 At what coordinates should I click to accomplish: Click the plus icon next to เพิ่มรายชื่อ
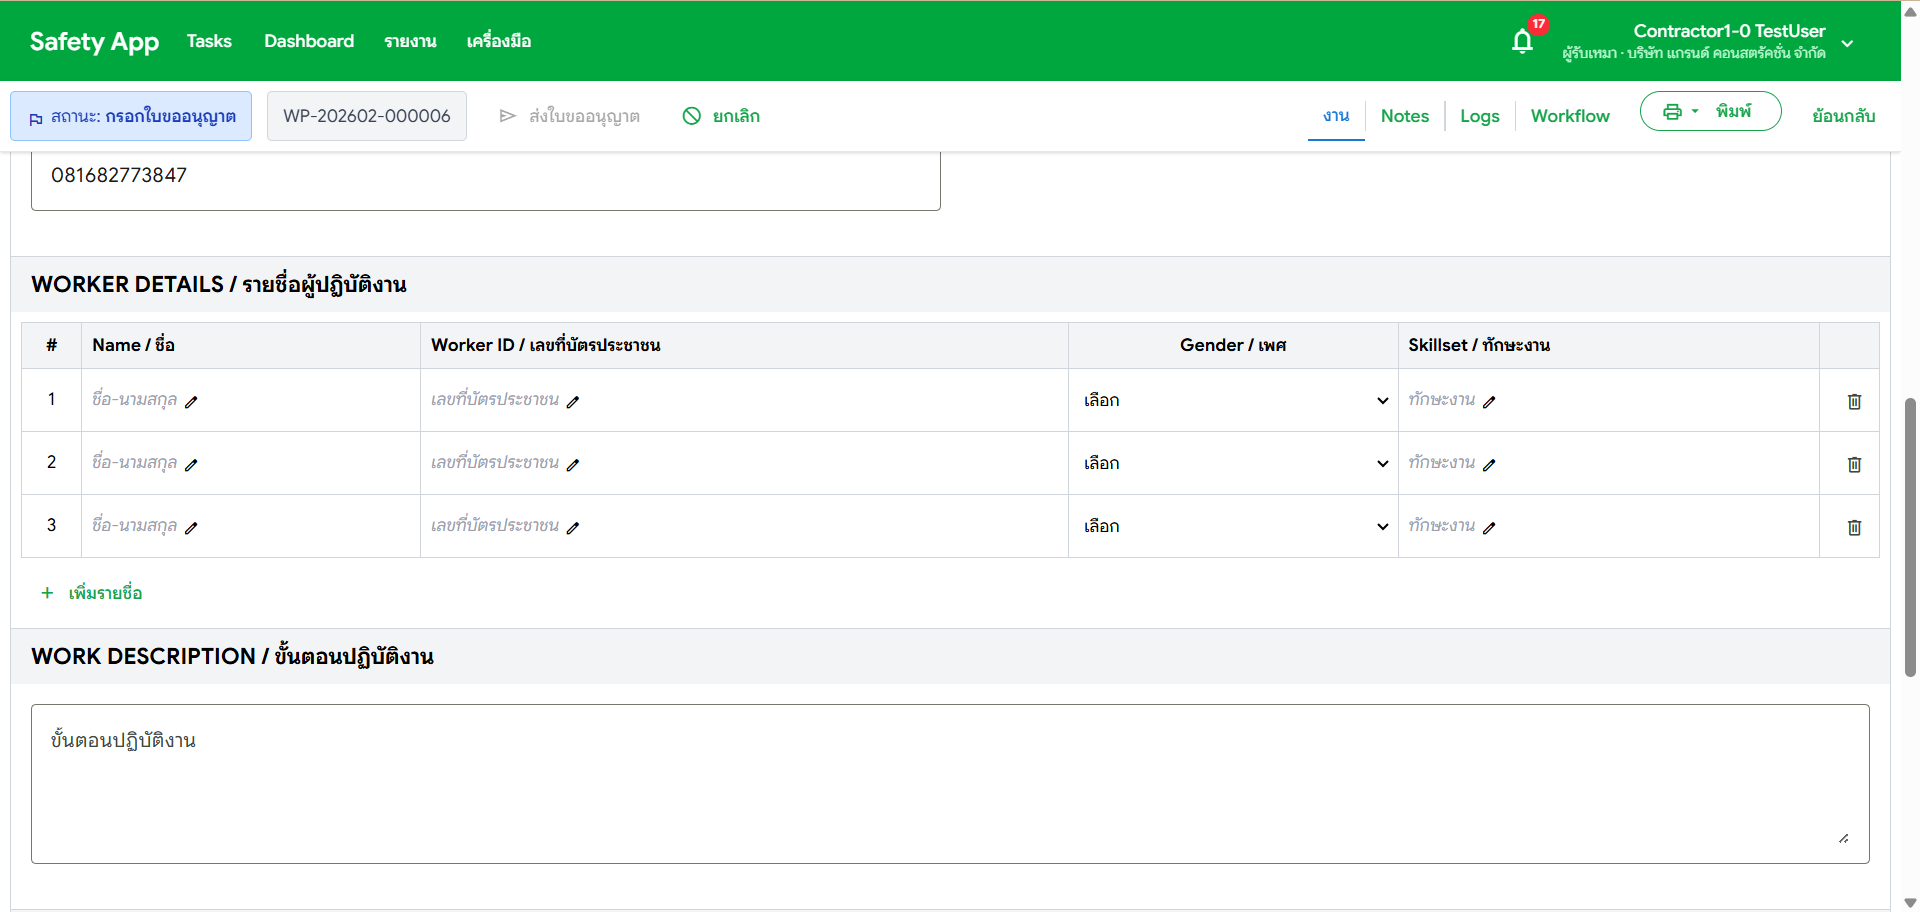[46, 592]
